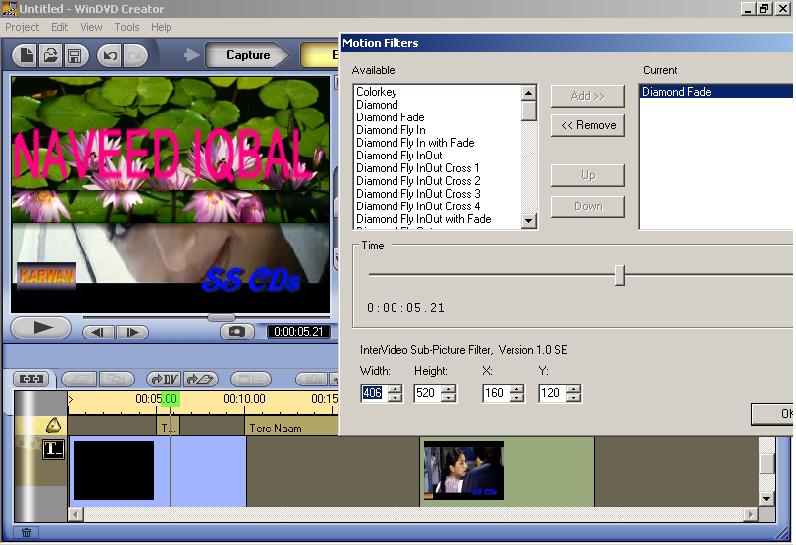
Task: Open the Project menu
Action: coord(22,27)
